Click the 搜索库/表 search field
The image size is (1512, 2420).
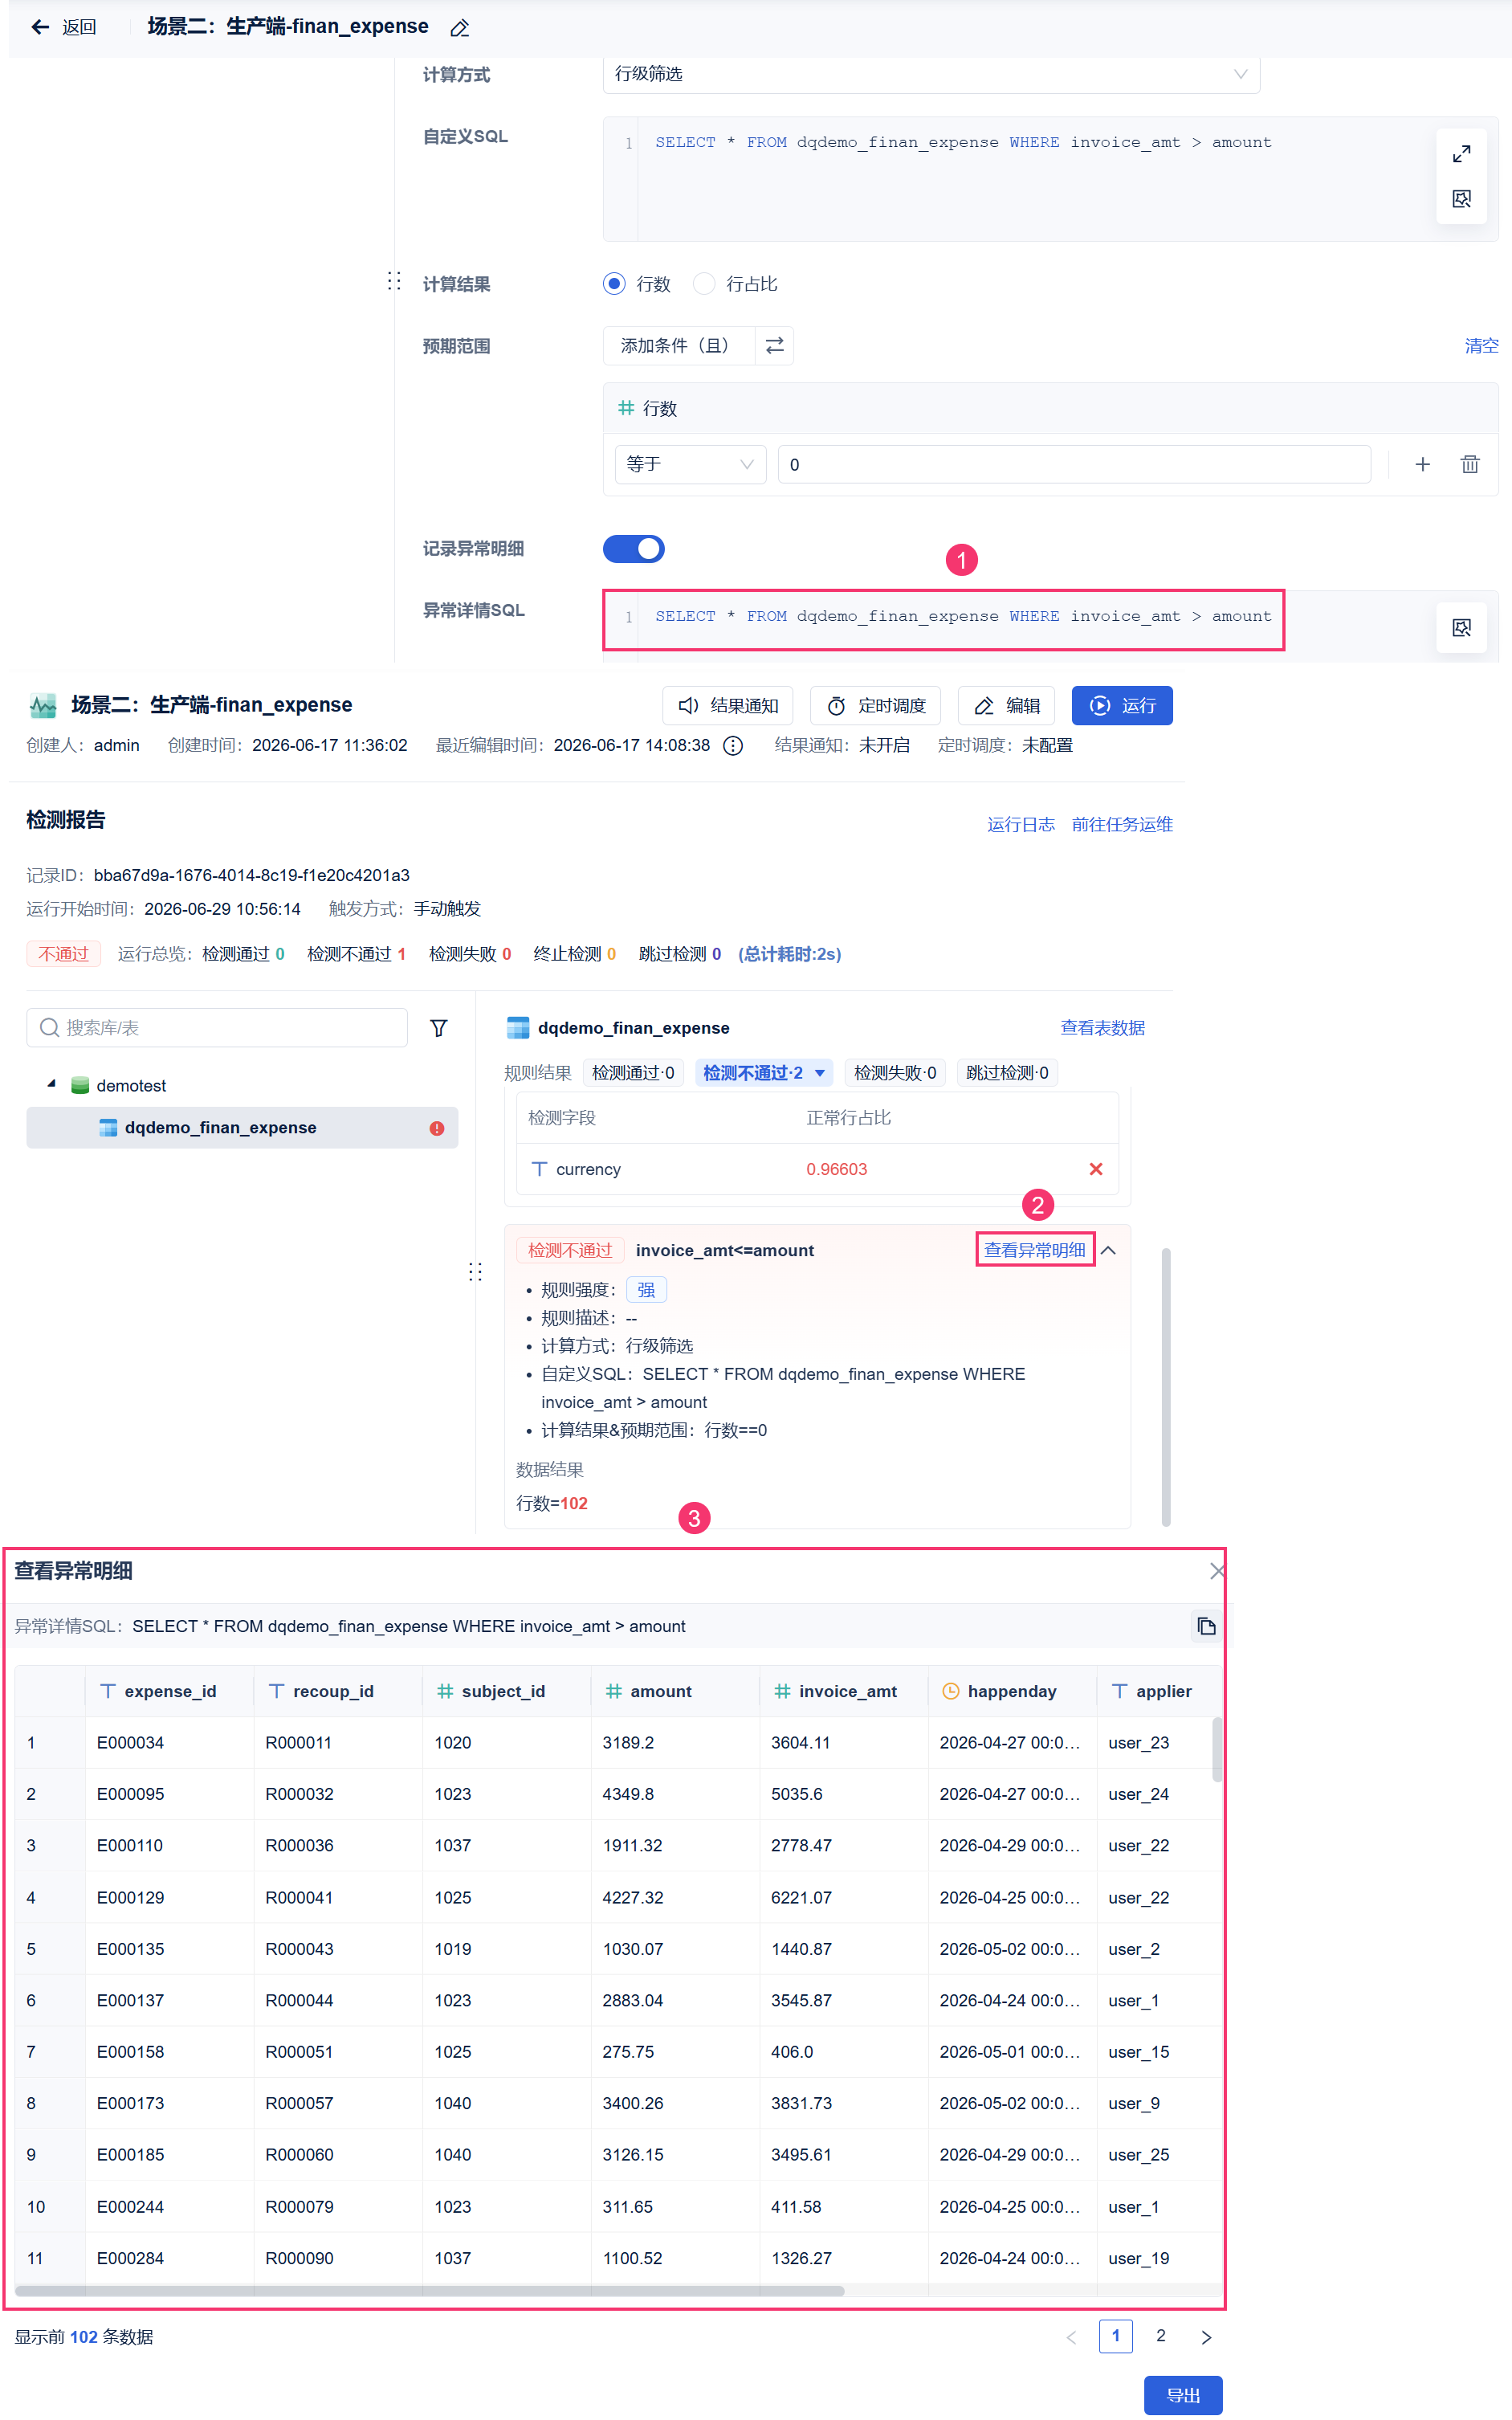click(x=217, y=1028)
